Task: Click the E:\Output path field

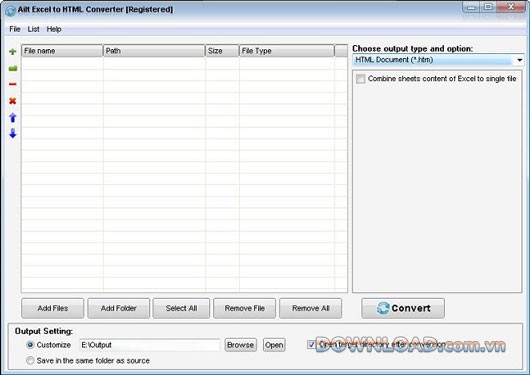Action: point(150,345)
